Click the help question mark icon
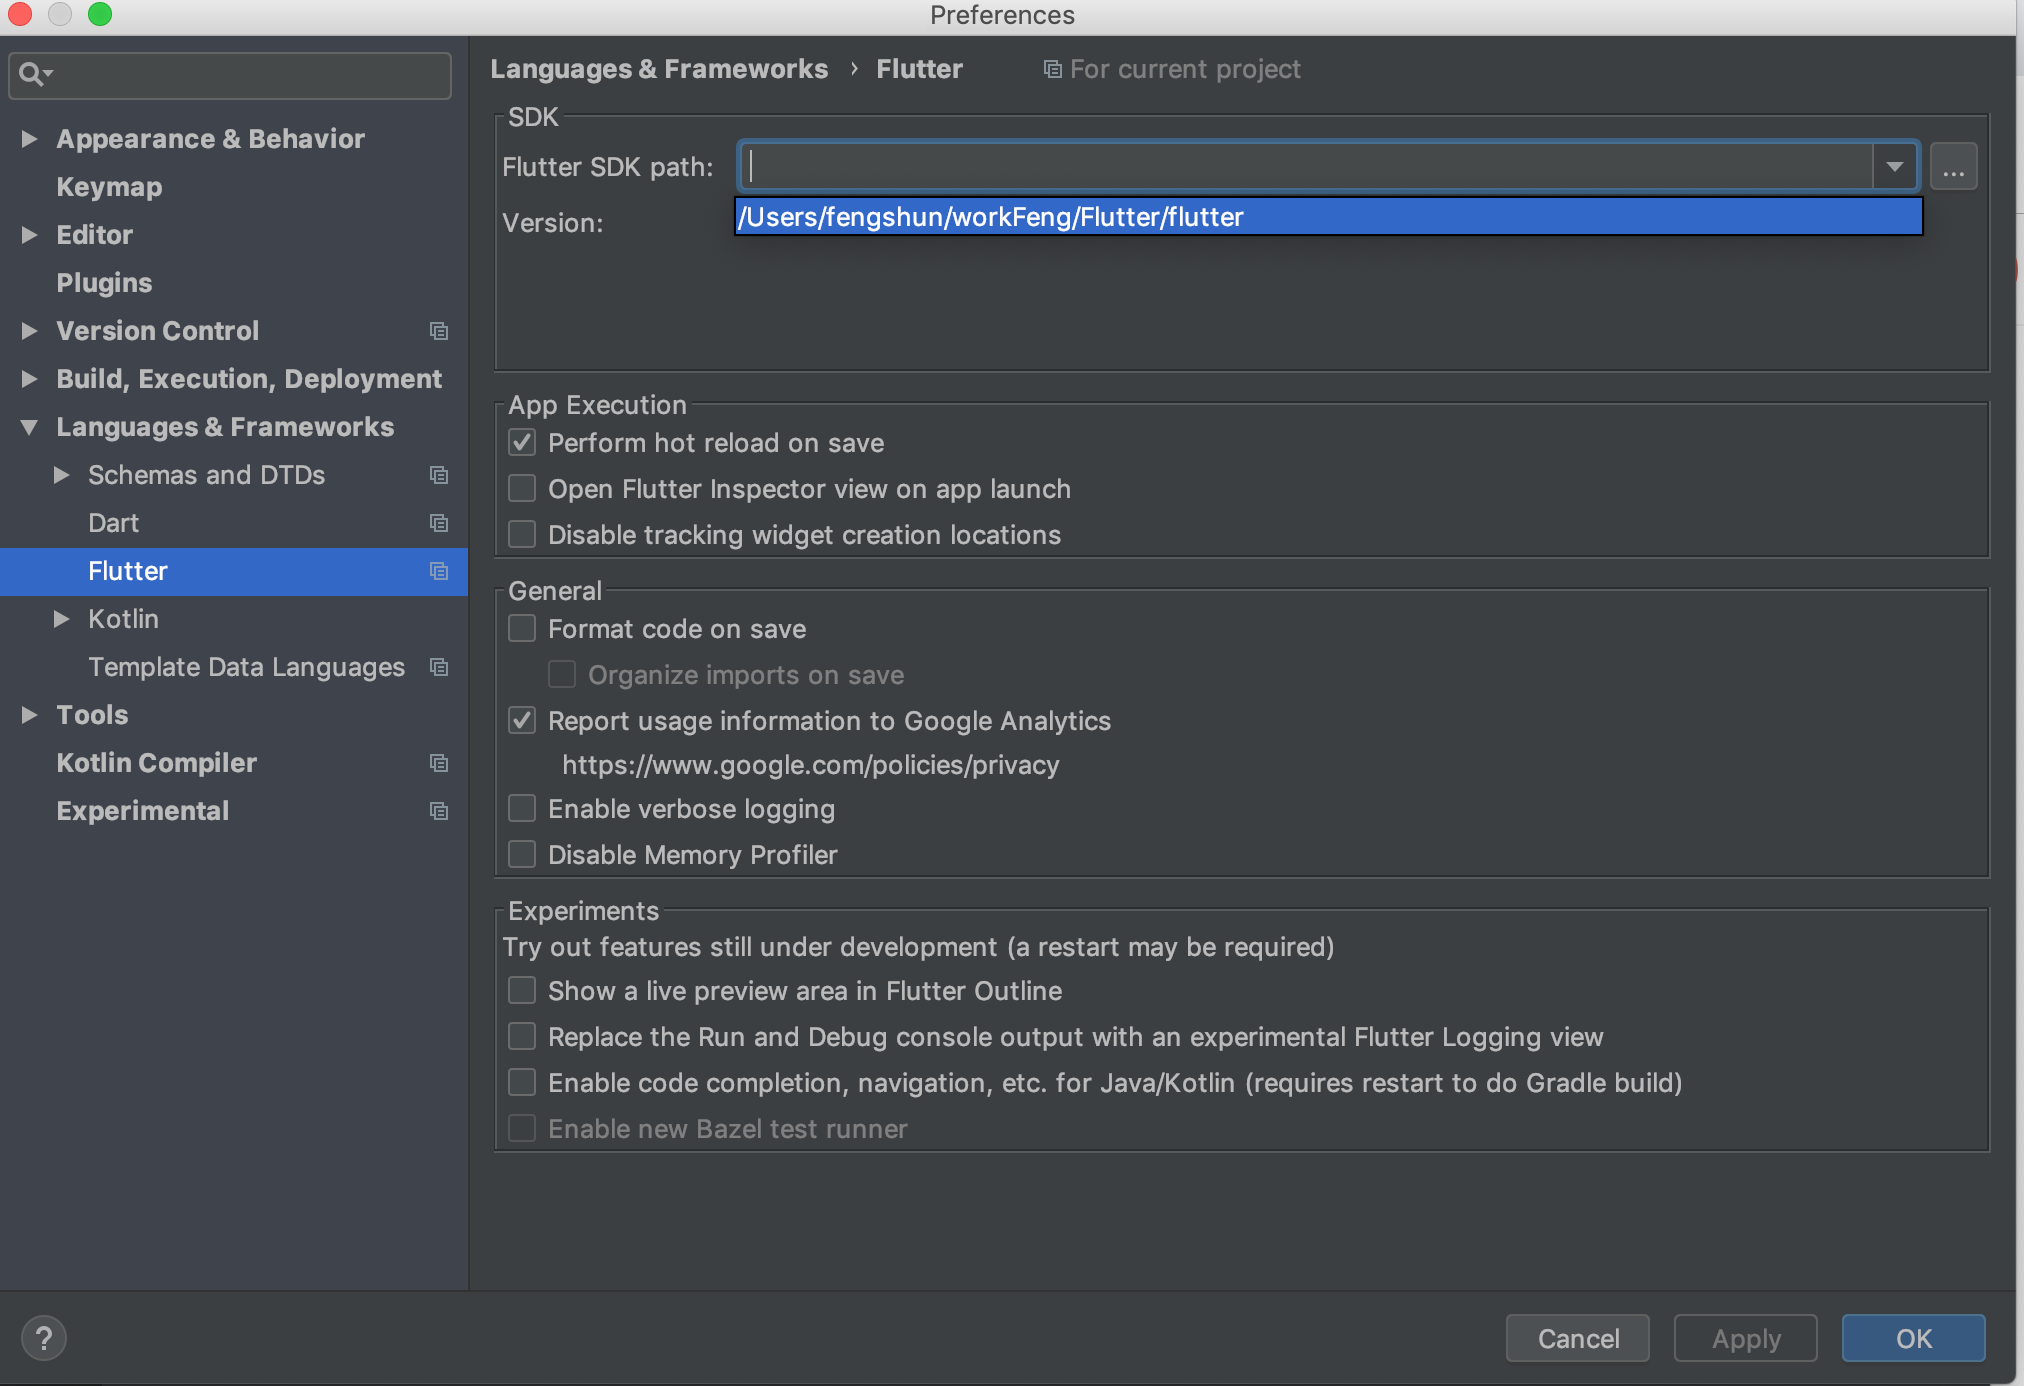This screenshot has height=1386, width=2024. pos(44,1338)
